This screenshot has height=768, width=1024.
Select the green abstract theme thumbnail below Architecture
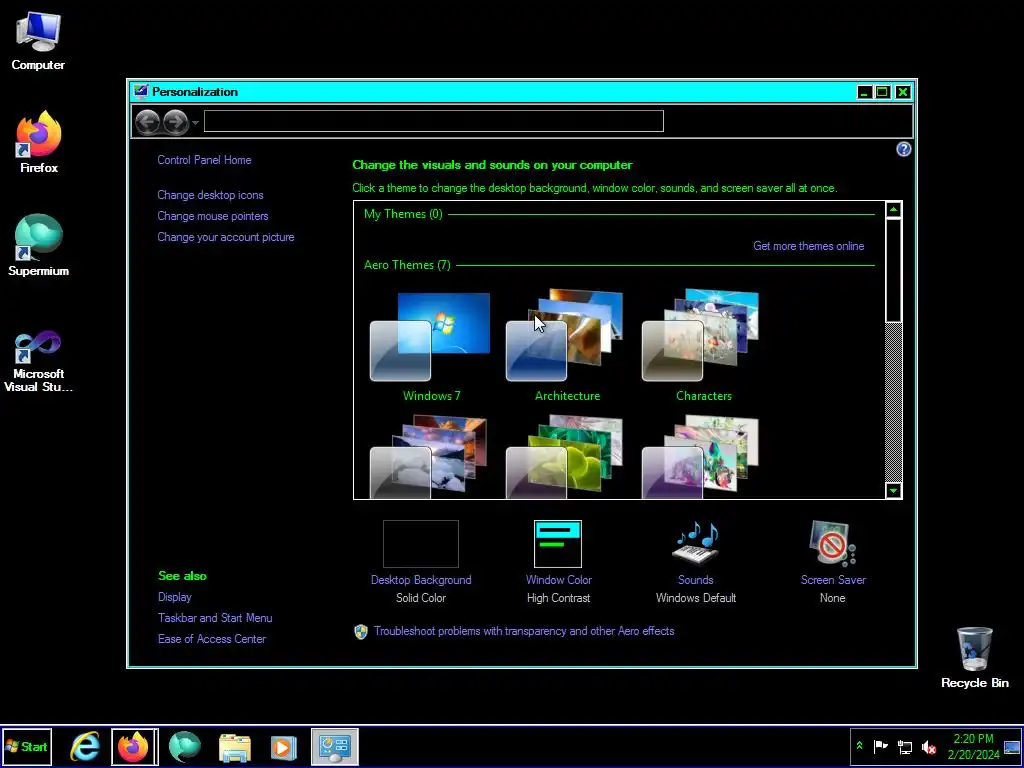565,457
